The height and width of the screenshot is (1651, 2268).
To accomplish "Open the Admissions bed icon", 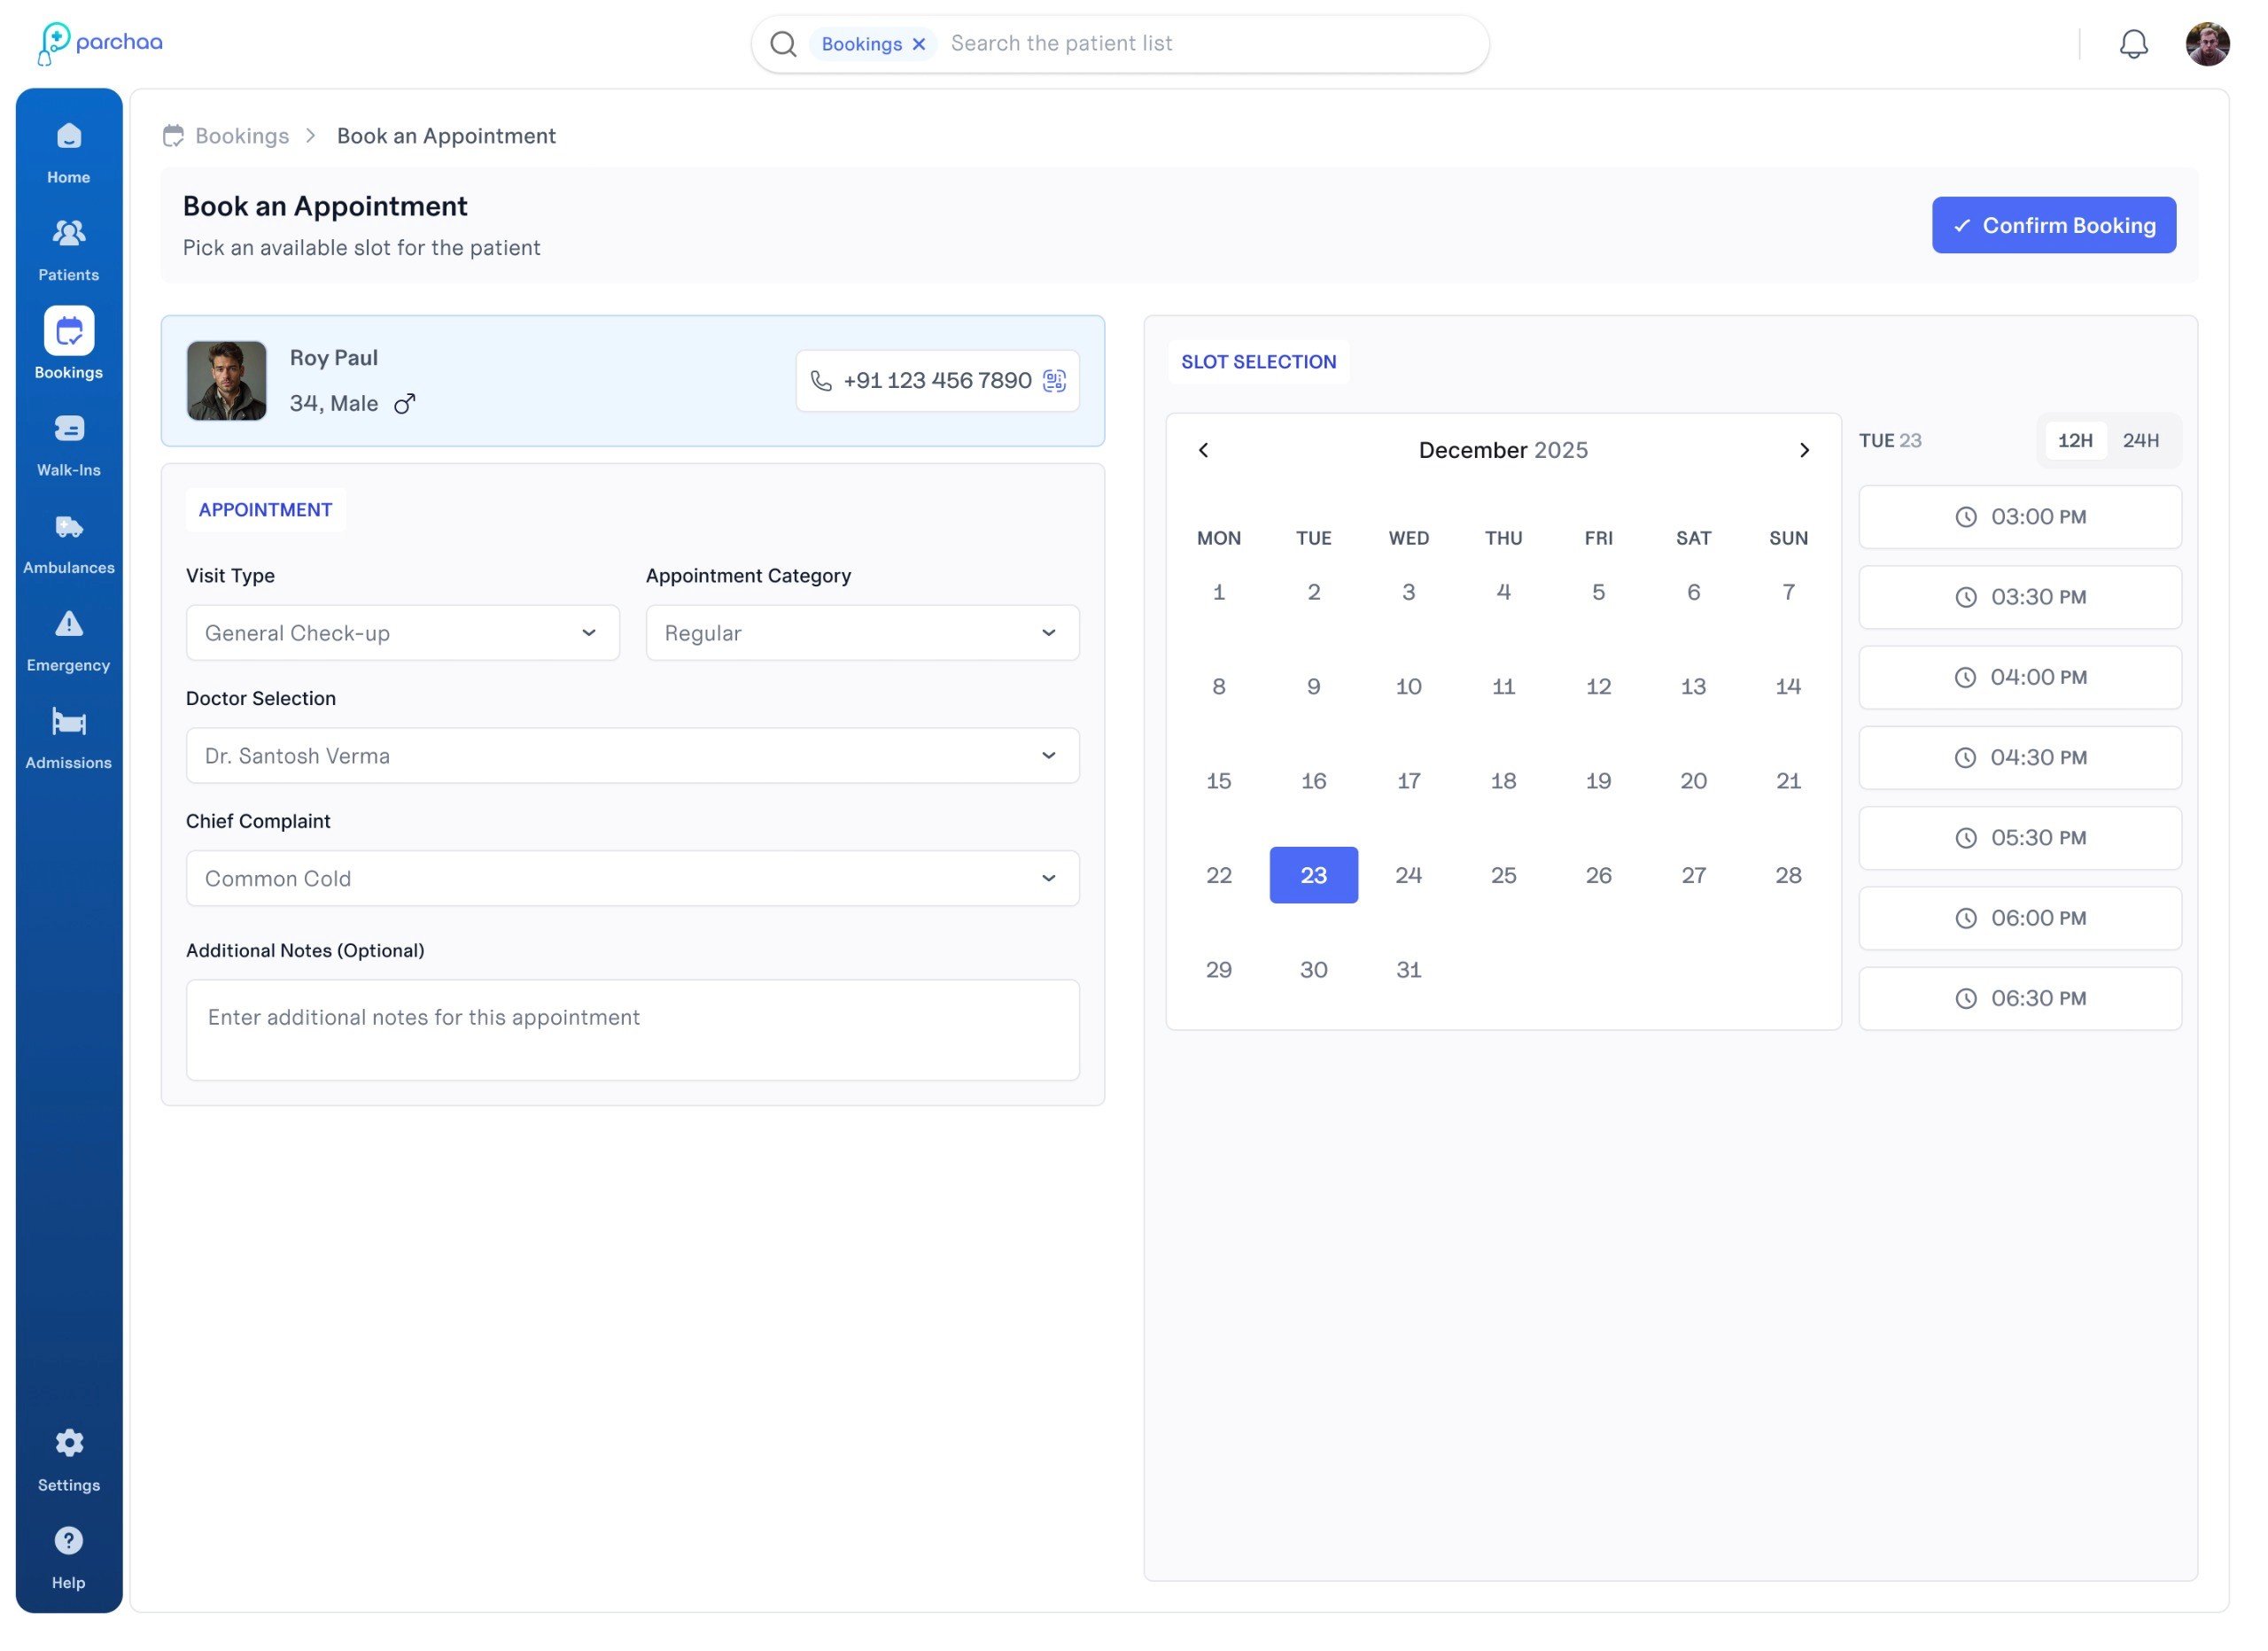I will click(69, 723).
